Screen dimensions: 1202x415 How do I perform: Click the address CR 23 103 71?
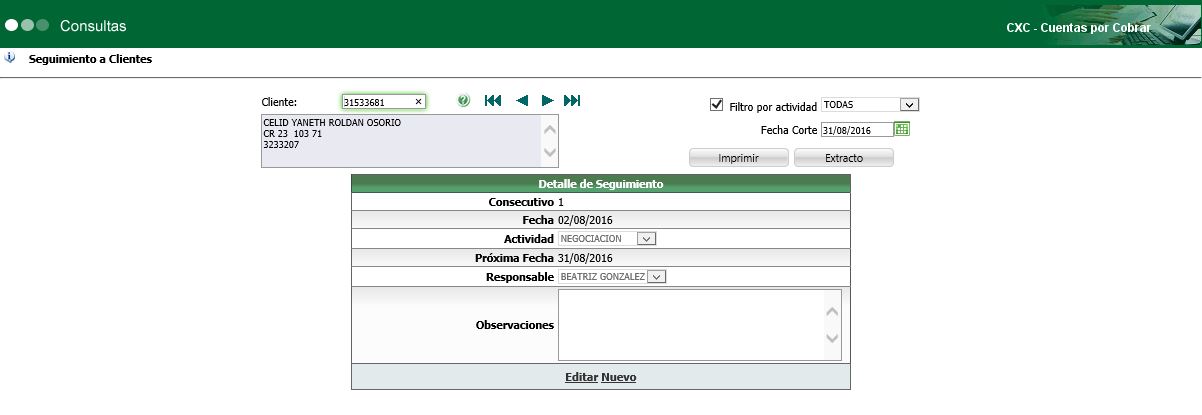292,134
